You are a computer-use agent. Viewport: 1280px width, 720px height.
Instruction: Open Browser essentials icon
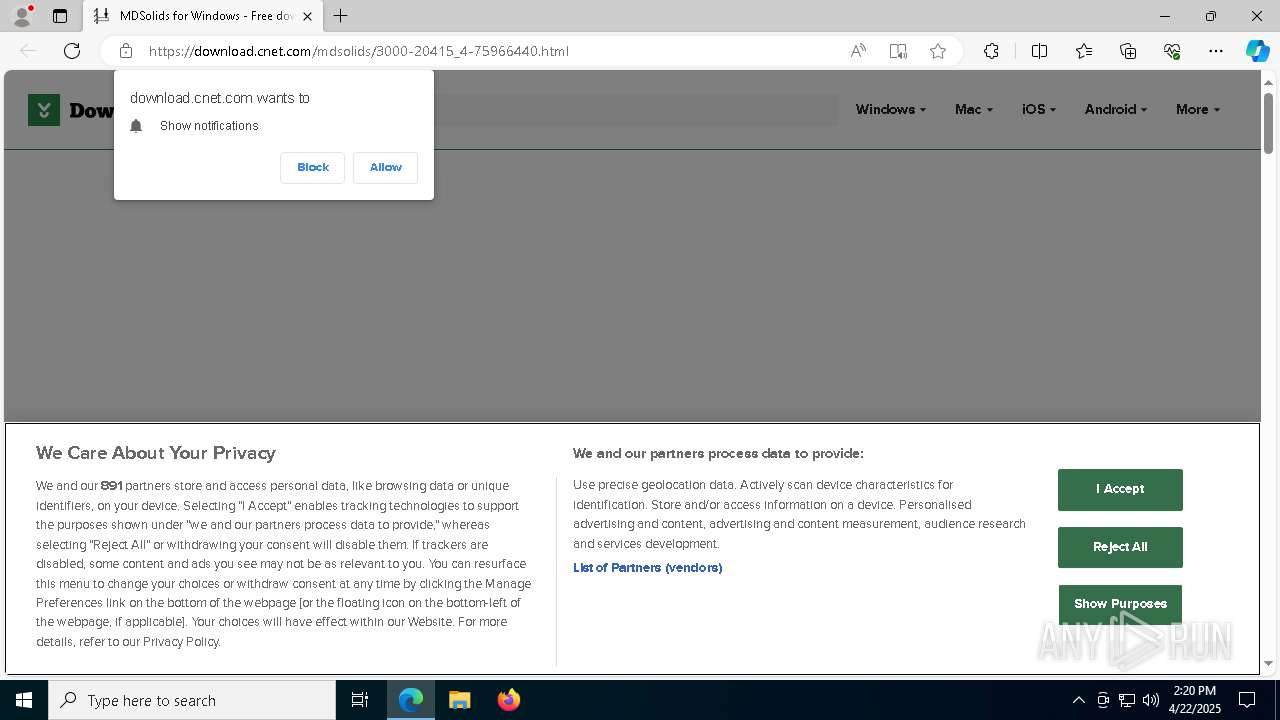pos(1172,51)
